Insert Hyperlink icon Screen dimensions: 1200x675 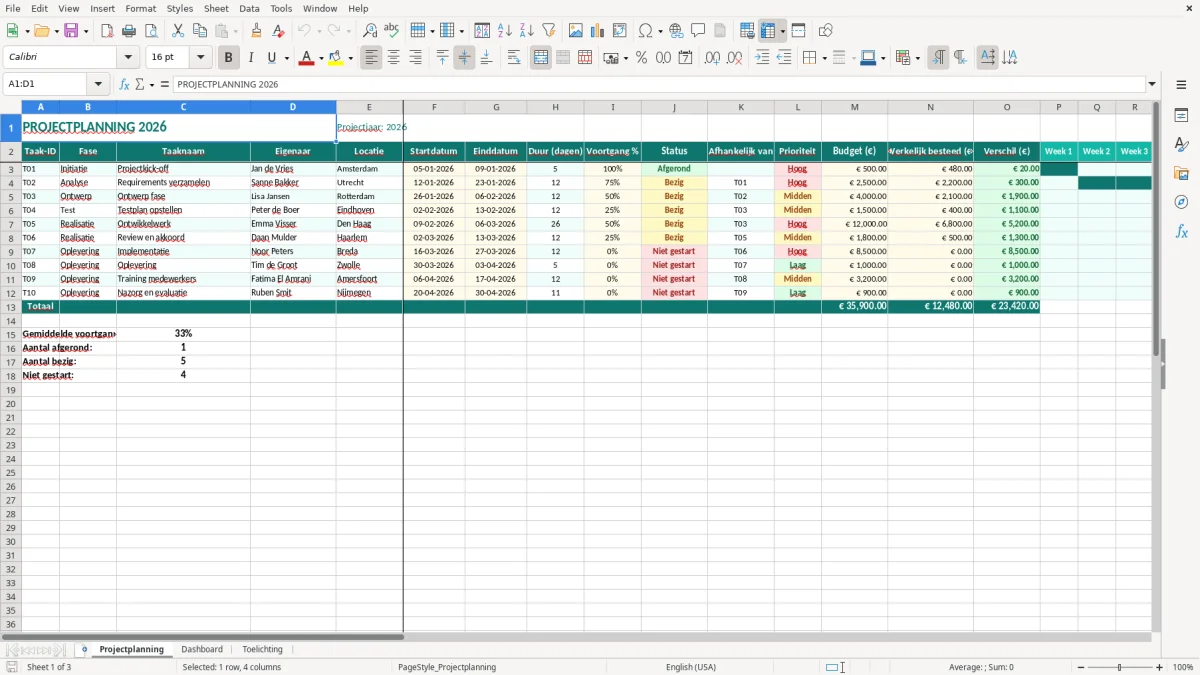pyautogui.click(x=676, y=31)
